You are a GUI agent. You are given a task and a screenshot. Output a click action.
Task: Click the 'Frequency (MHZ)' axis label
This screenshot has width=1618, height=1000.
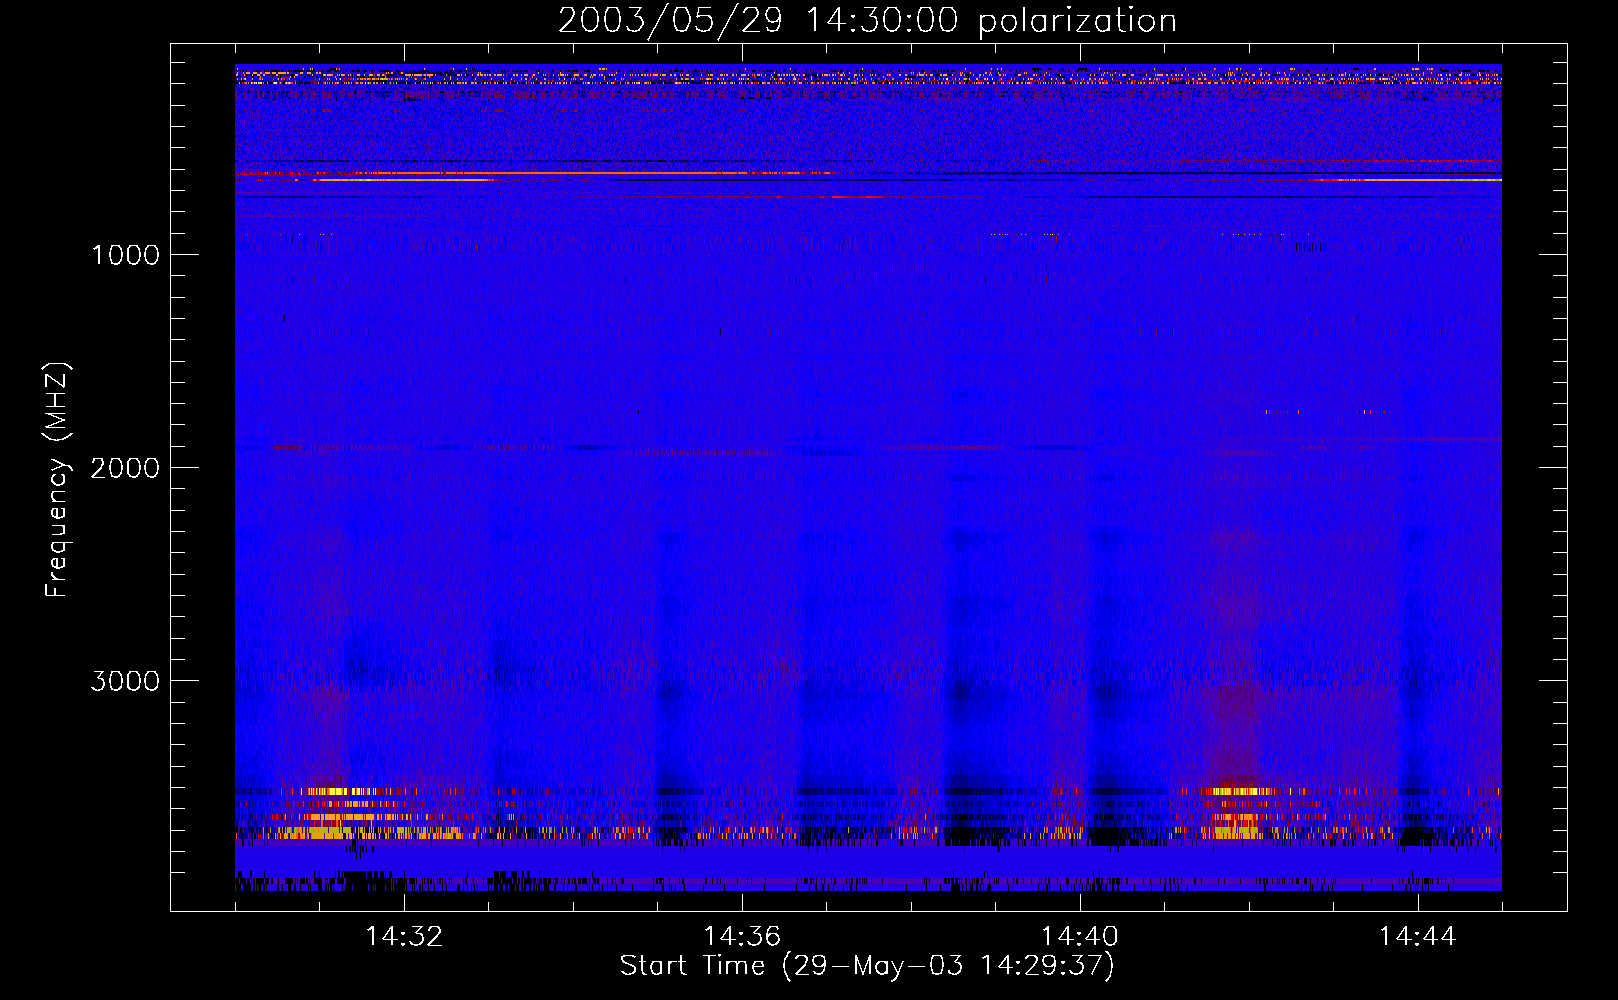57,480
